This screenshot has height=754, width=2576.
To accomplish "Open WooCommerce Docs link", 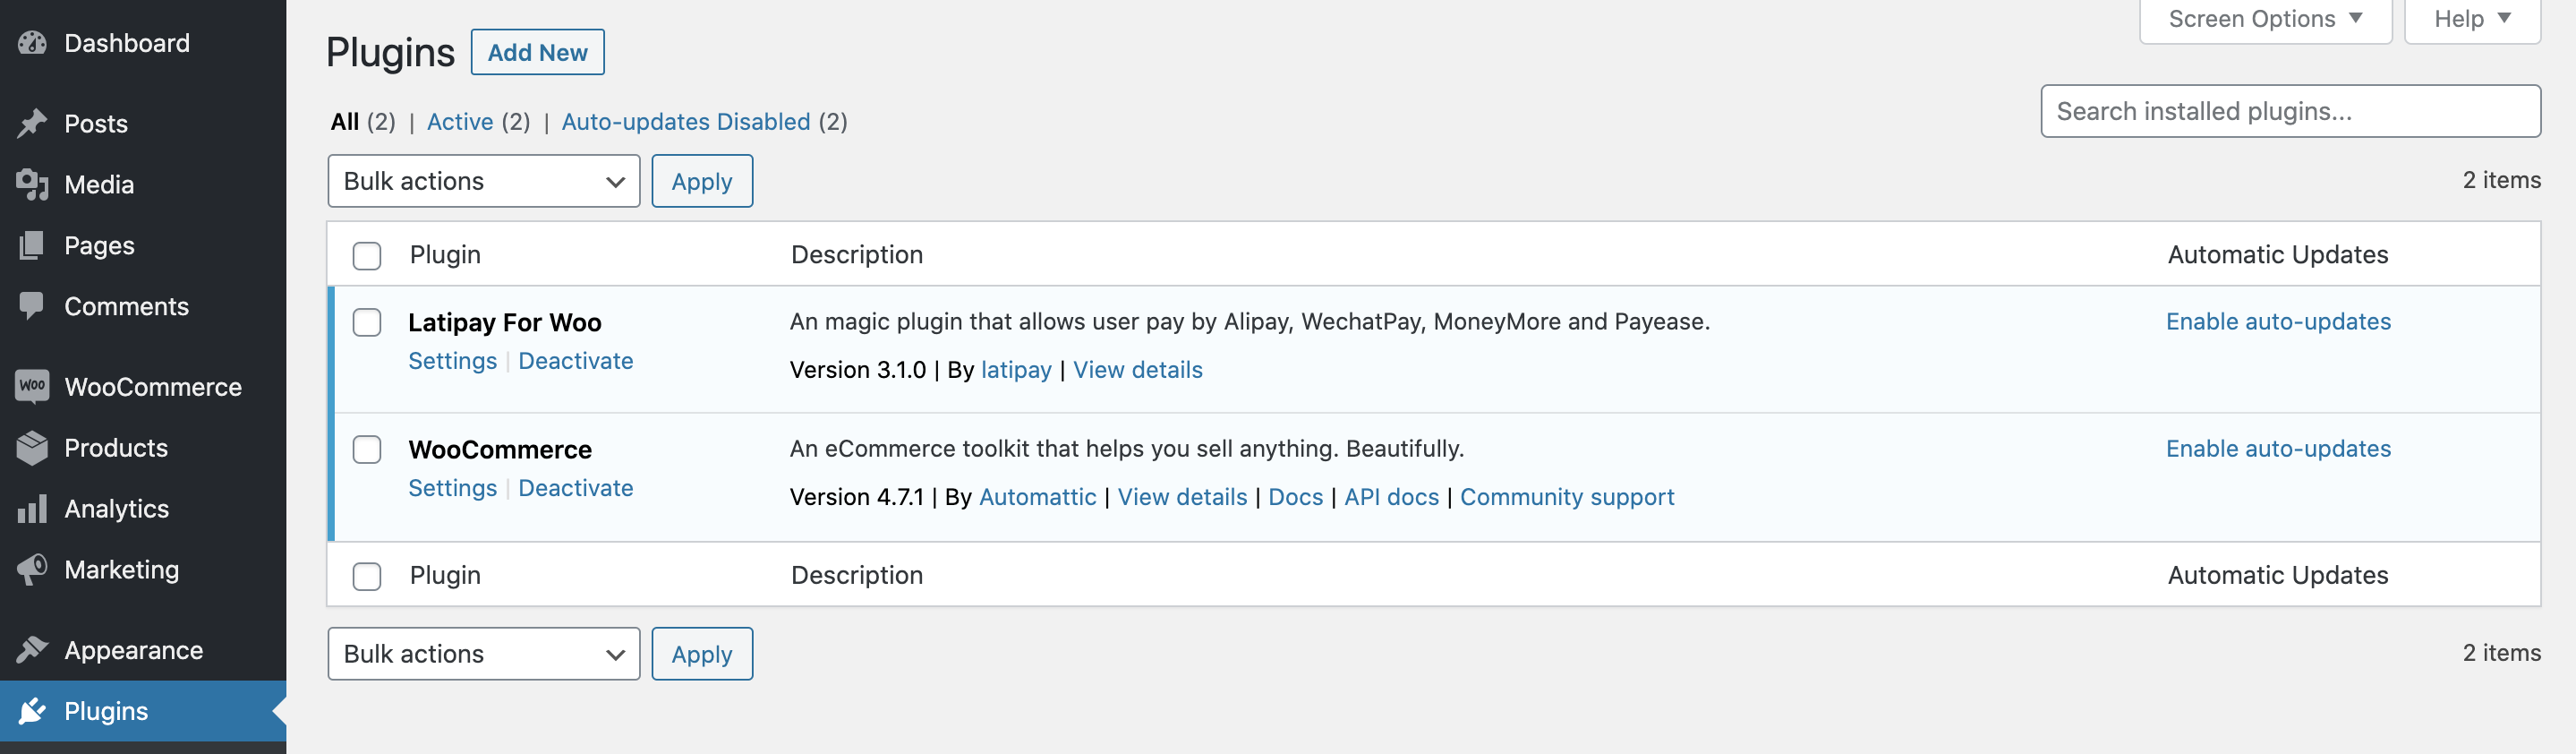I will click(x=1295, y=497).
